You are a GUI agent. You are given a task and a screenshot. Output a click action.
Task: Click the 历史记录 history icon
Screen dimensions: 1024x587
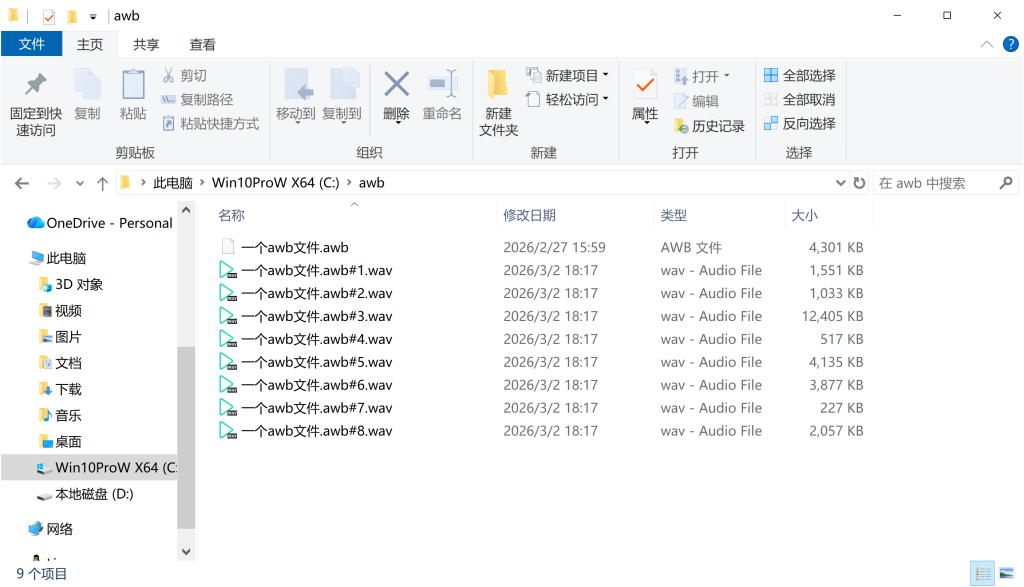682,126
